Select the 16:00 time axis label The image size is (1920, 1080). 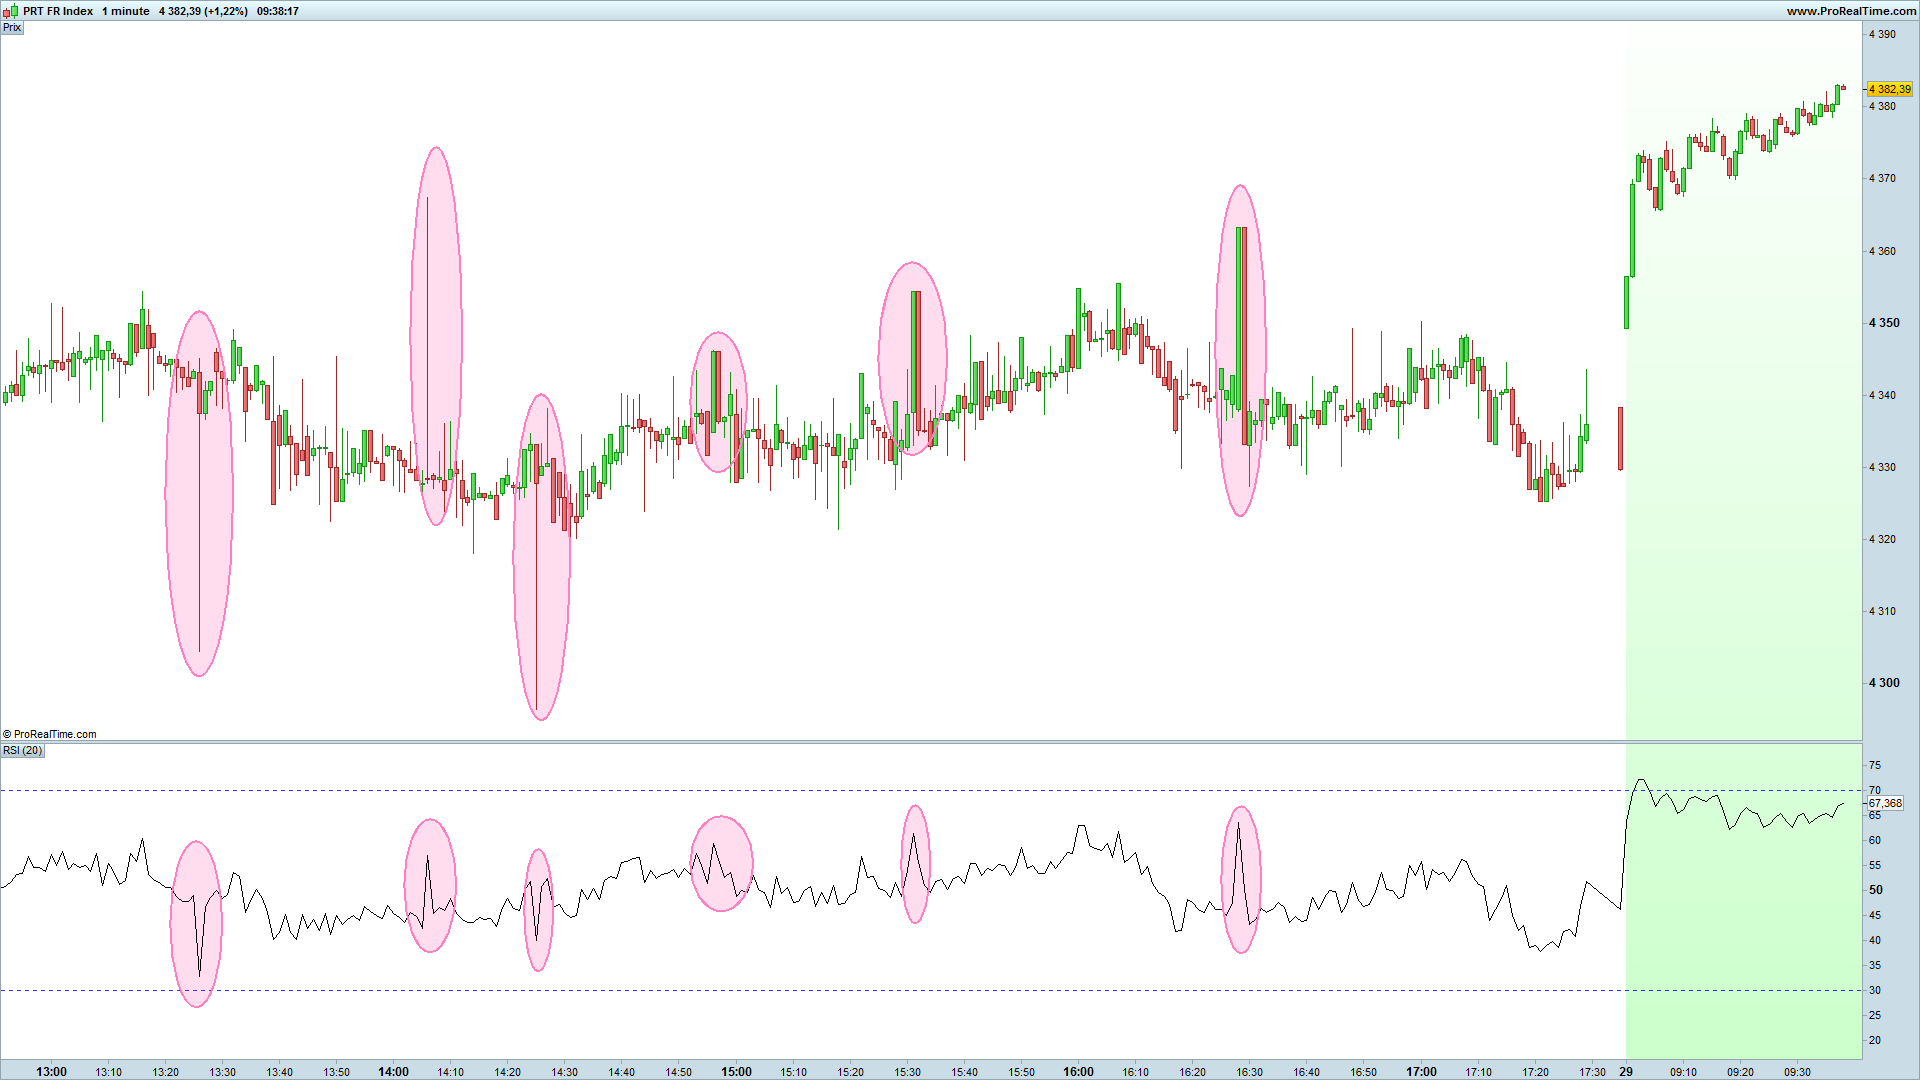pyautogui.click(x=1078, y=1071)
